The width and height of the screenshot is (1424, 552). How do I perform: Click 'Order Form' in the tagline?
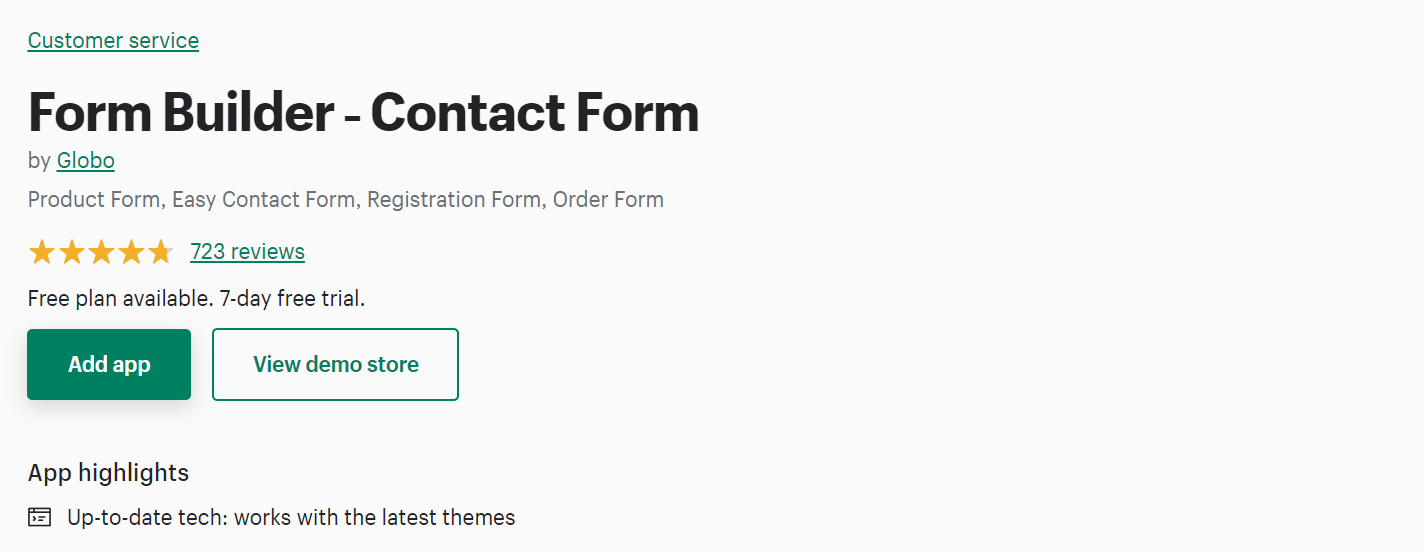click(608, 199)
